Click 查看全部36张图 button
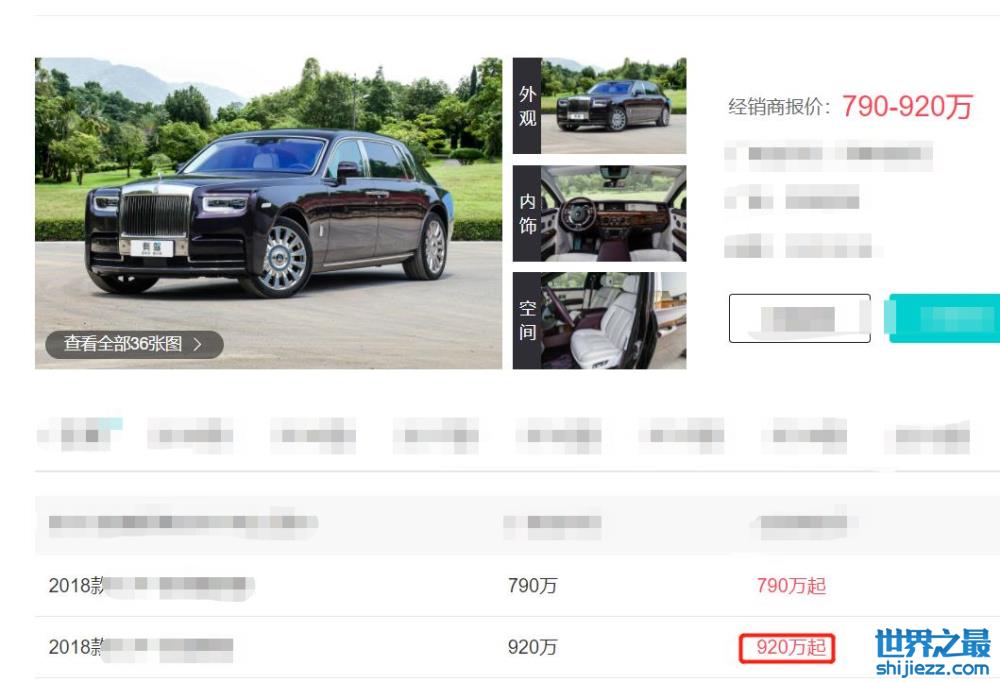Image resolution: width=1000 pixels, height=683 pixels. tap(135, 344)
